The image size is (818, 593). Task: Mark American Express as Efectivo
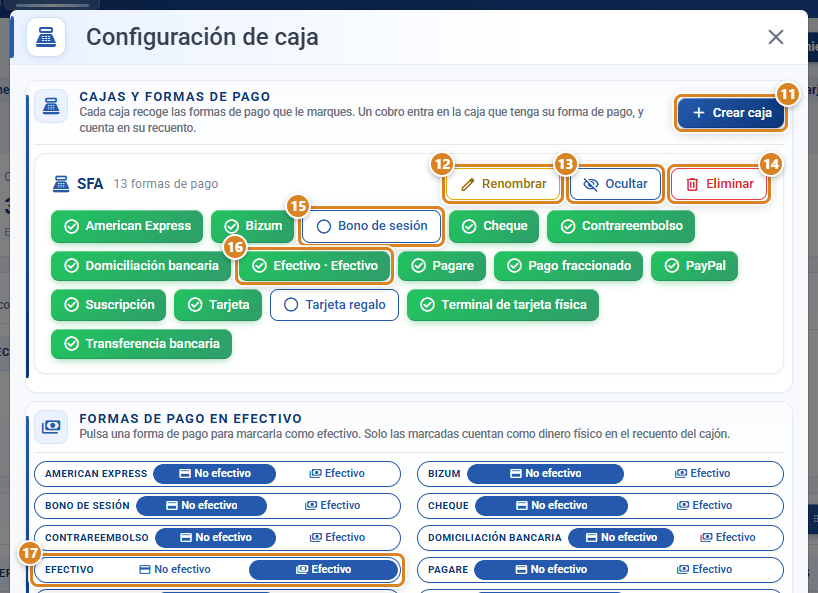point(337,474)
